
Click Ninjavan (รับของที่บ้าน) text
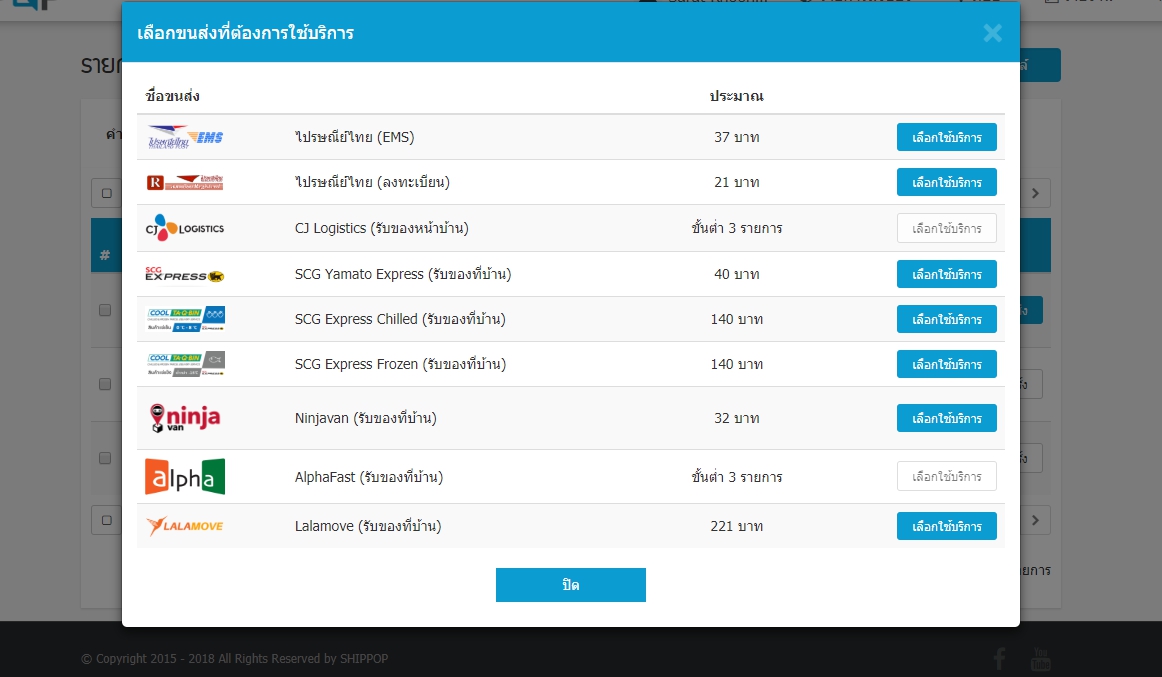(x=365, y=418)
